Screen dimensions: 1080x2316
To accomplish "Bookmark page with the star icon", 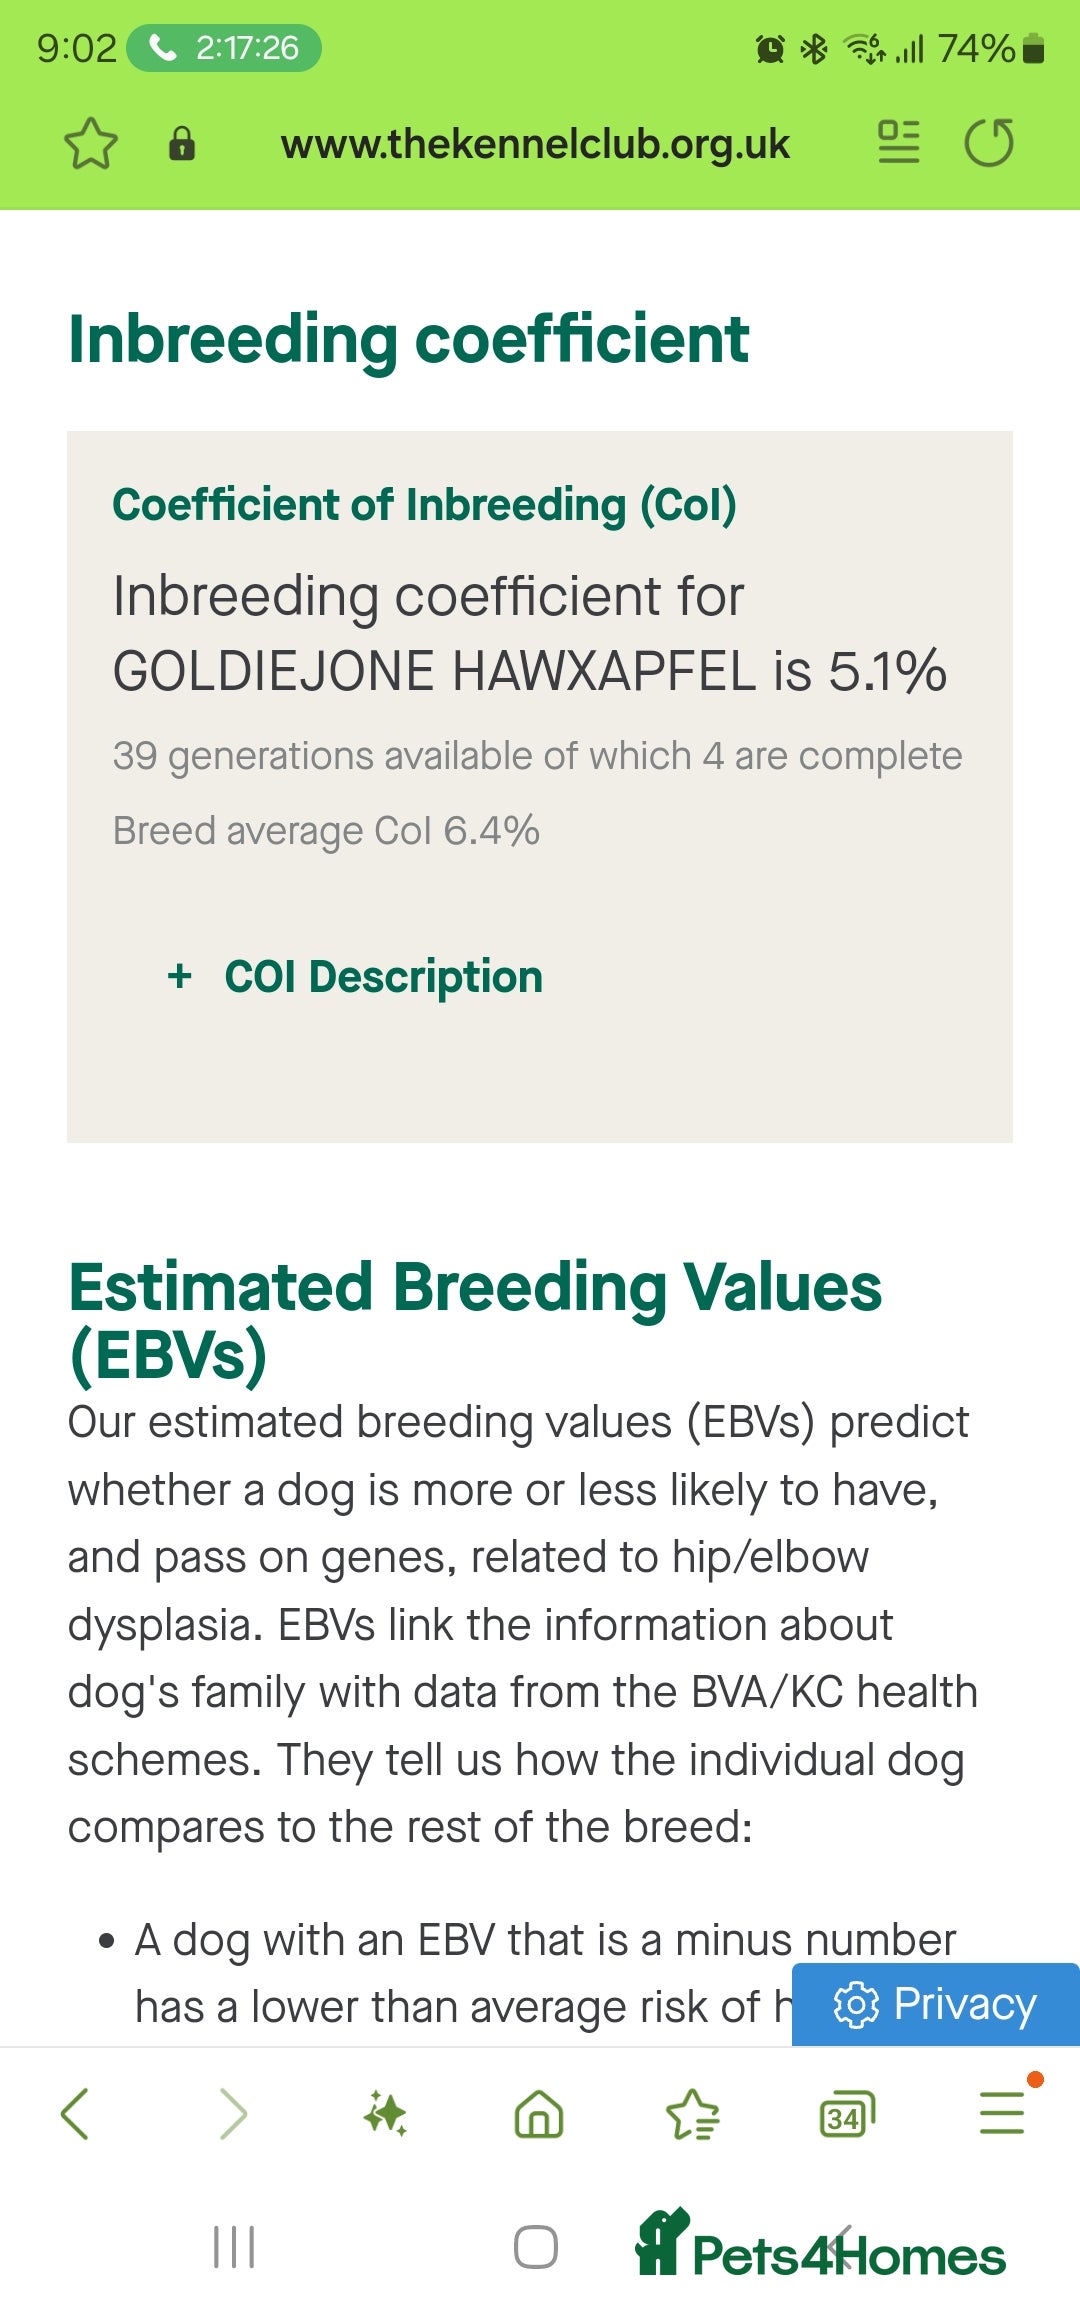I will click(x=91, y=144).
